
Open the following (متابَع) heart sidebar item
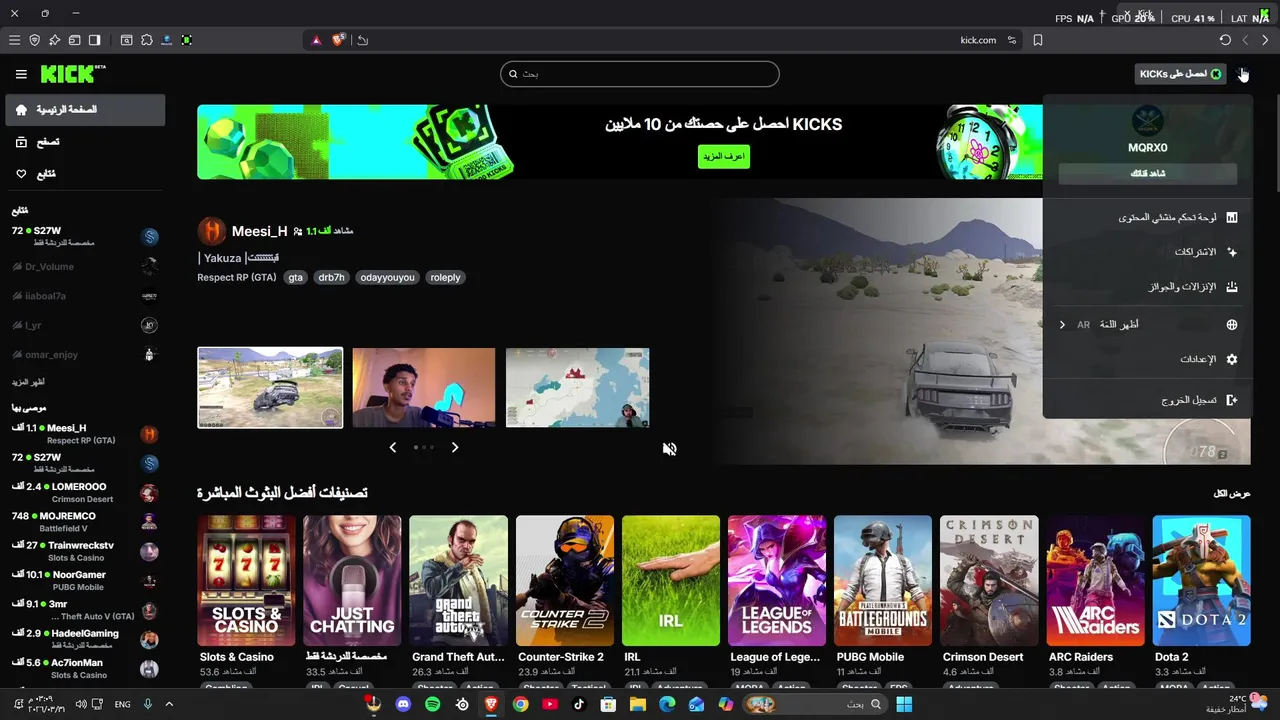click(x=85, y=174)
